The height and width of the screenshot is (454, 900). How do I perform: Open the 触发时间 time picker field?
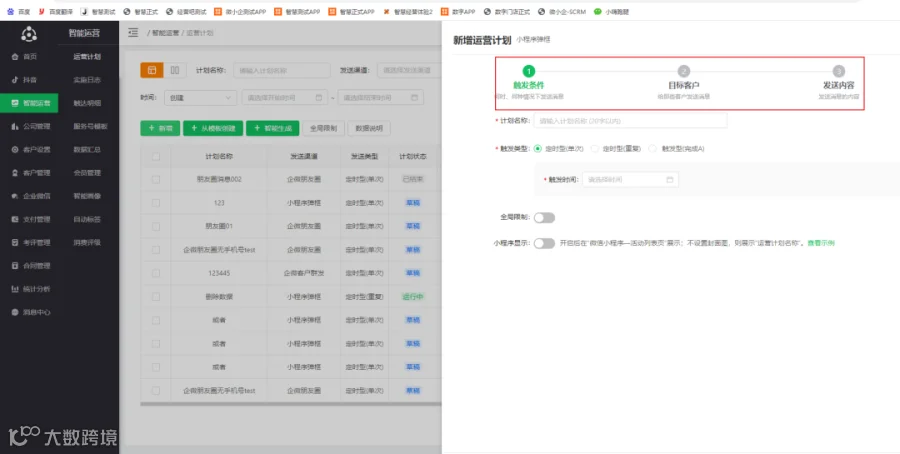pos(630,180)
